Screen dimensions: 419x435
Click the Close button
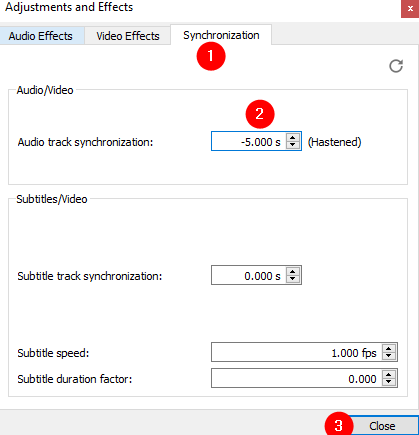[382, 426]
